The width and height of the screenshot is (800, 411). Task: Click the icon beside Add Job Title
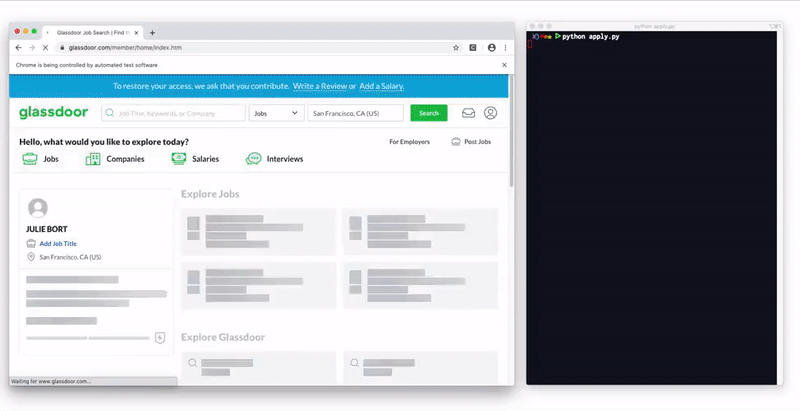click(31, 244)
